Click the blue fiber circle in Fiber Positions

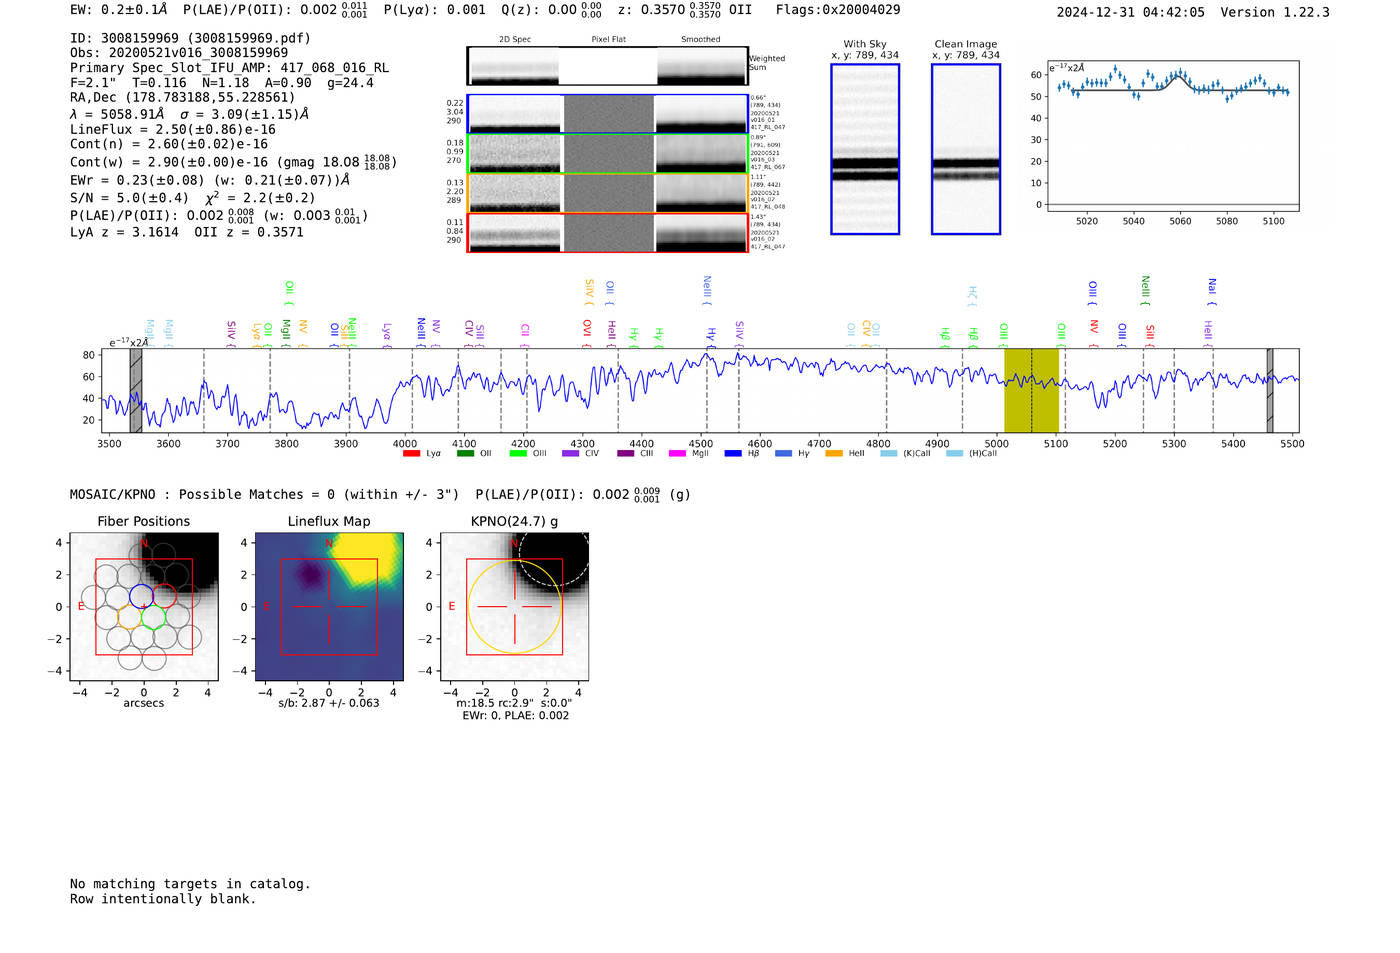pos(141,596)
